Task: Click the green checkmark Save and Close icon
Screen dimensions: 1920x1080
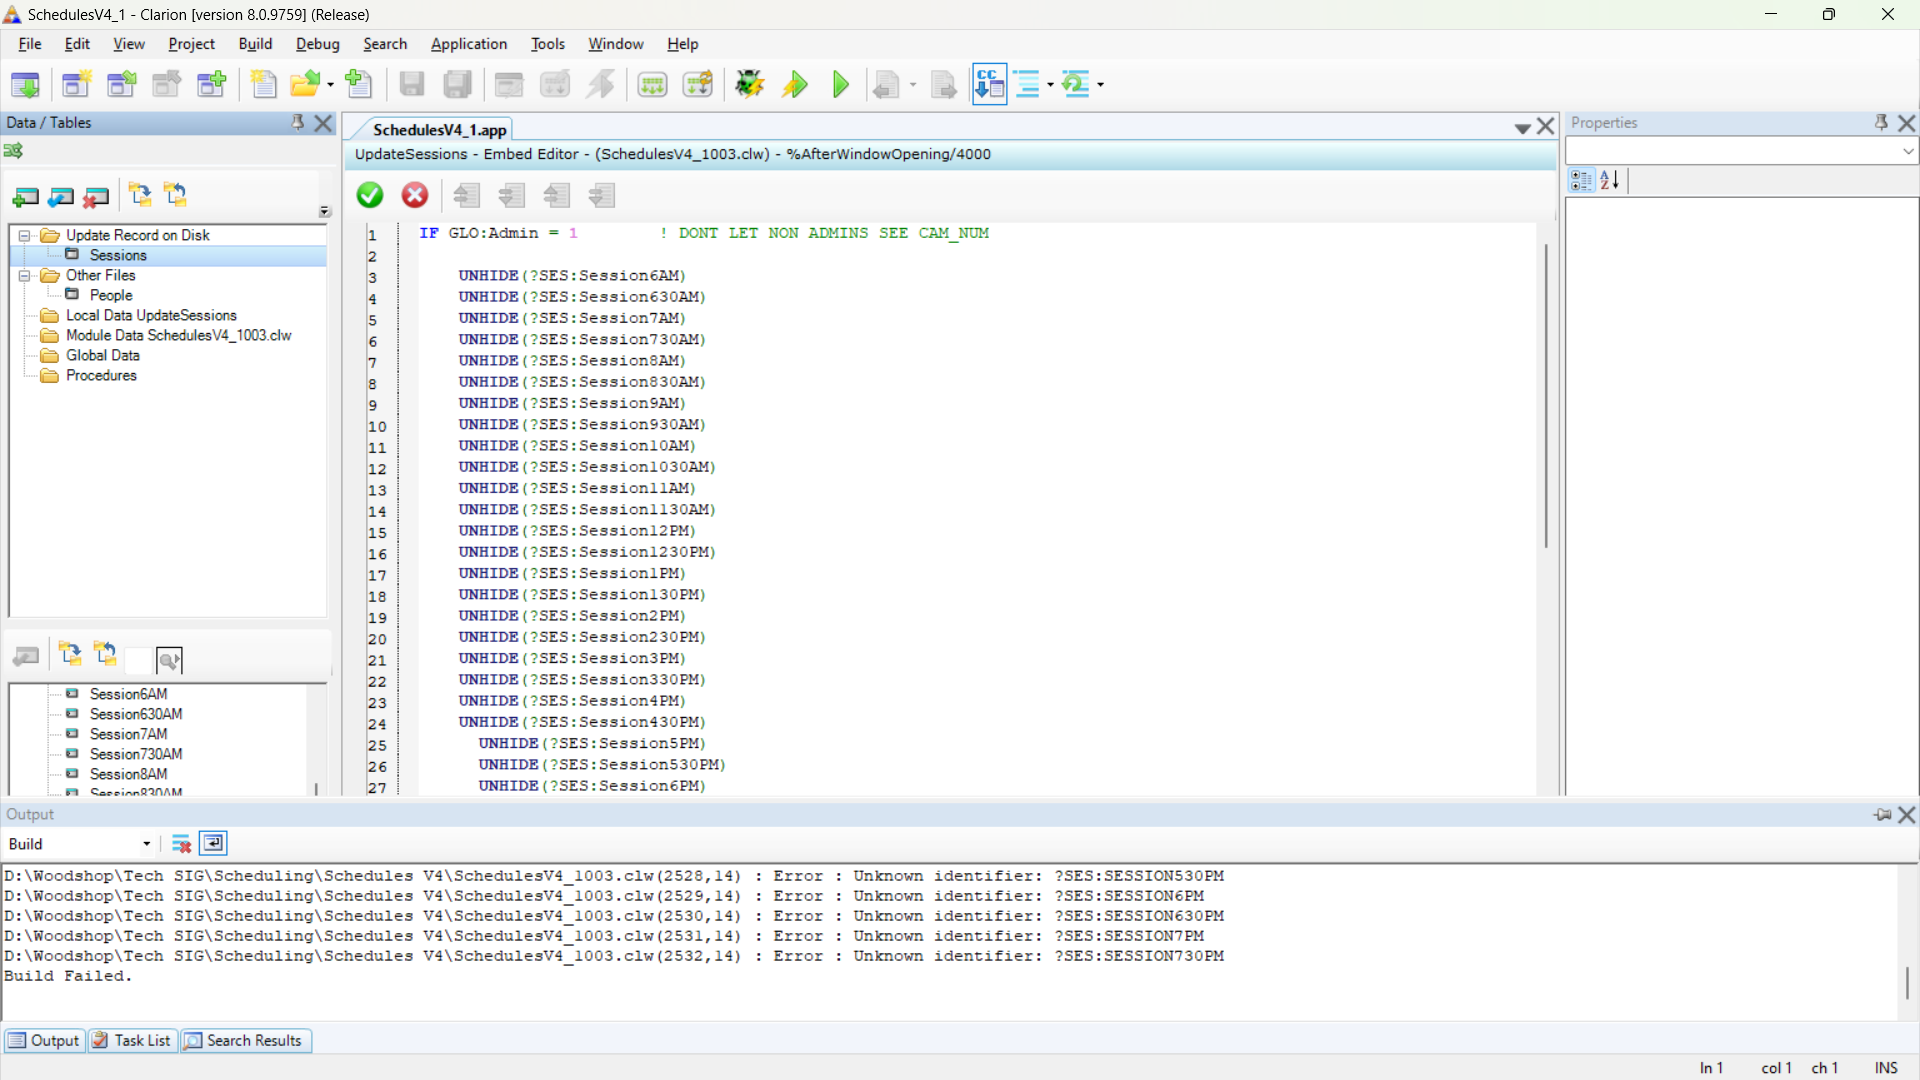Action: 370,195
